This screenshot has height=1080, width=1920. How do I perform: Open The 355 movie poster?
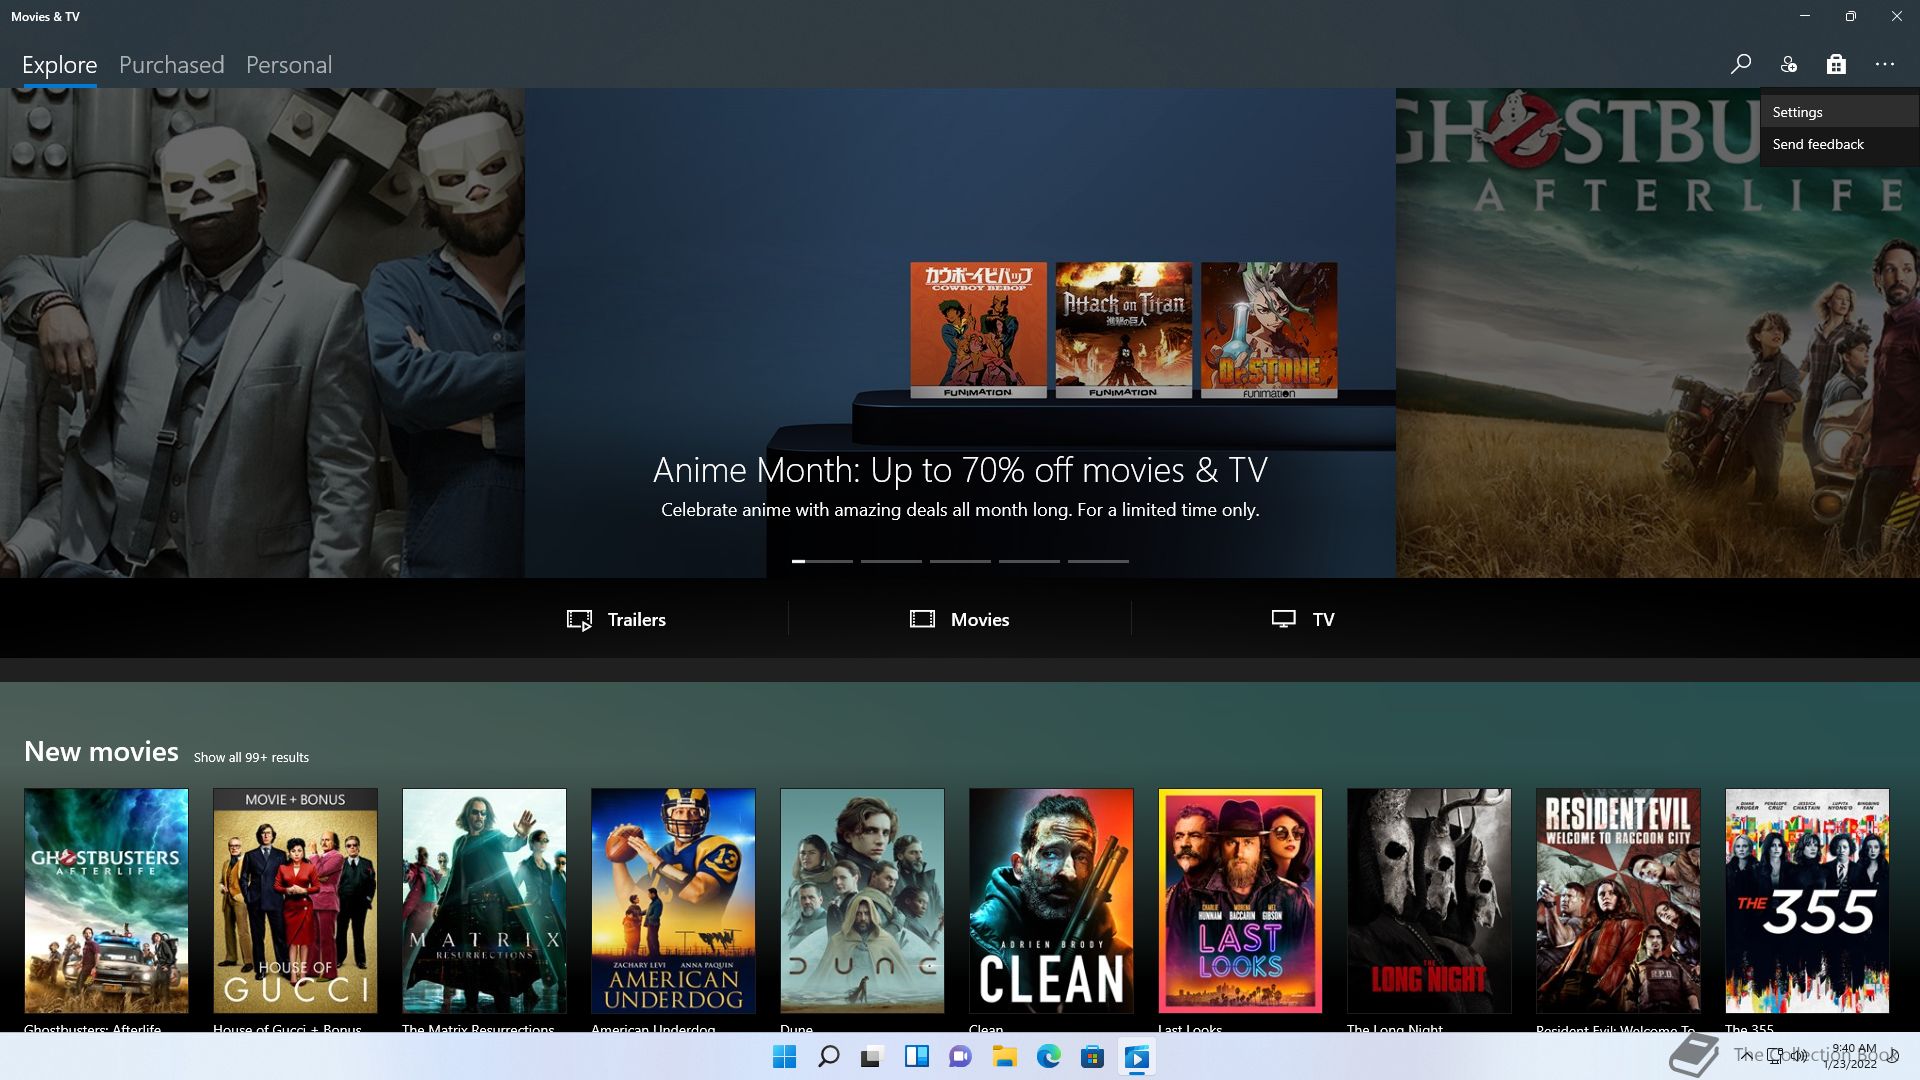tap(1807, 901)
